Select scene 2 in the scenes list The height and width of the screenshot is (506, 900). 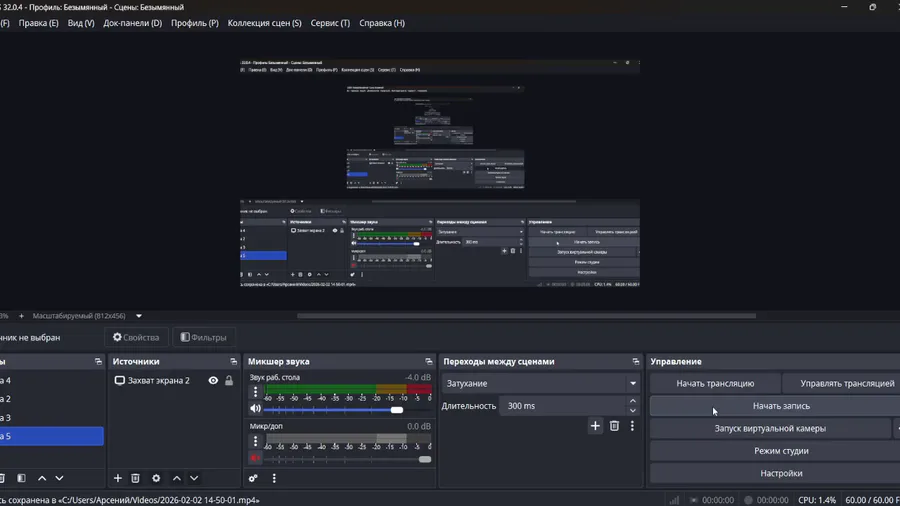tap(52, 399)
